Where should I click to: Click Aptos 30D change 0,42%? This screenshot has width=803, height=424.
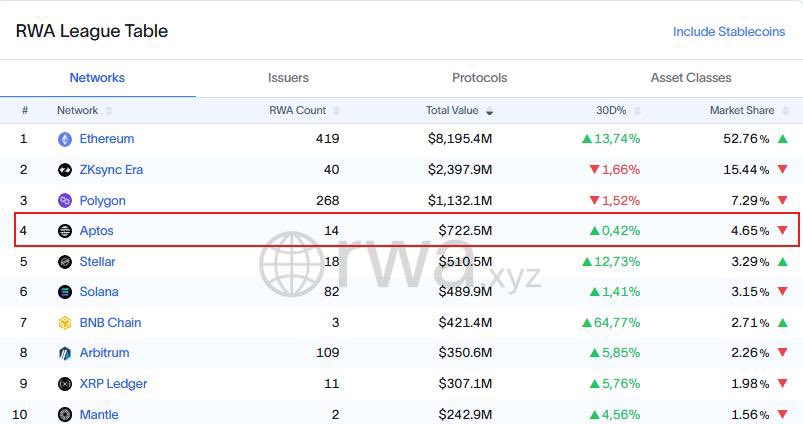tap(615, 231)
